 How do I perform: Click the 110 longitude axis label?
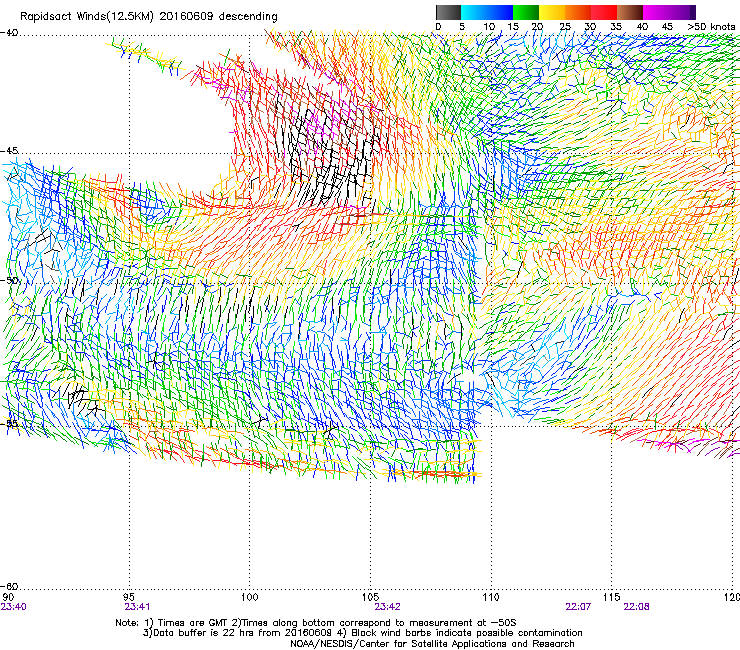[x=491, y=597]
